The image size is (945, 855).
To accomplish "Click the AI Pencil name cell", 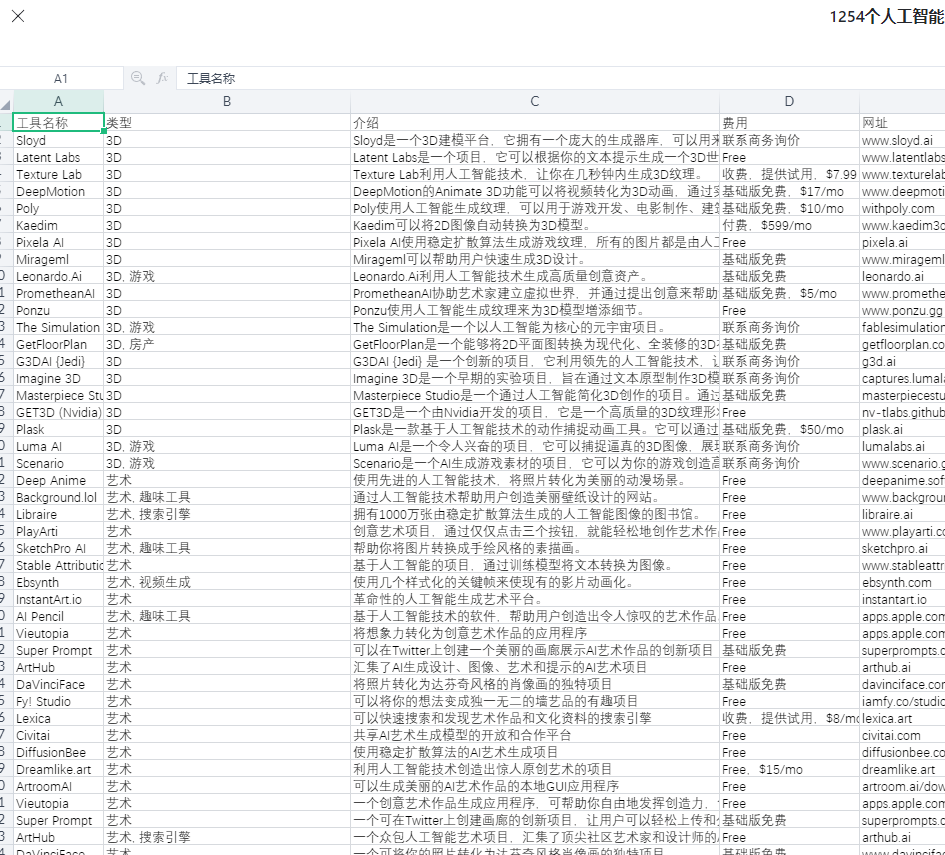I will [58, 616].
